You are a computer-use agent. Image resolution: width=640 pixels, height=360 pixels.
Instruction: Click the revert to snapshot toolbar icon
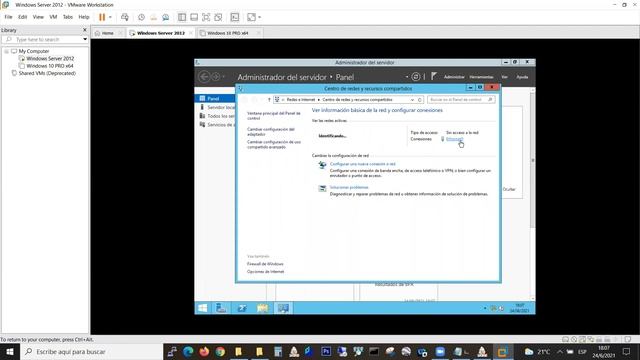[x=153, y=17]
